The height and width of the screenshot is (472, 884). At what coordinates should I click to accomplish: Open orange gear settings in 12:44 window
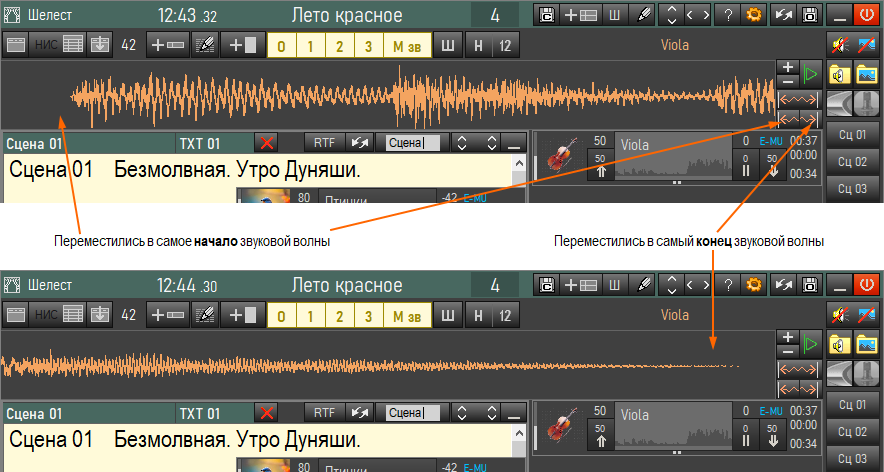753,285
